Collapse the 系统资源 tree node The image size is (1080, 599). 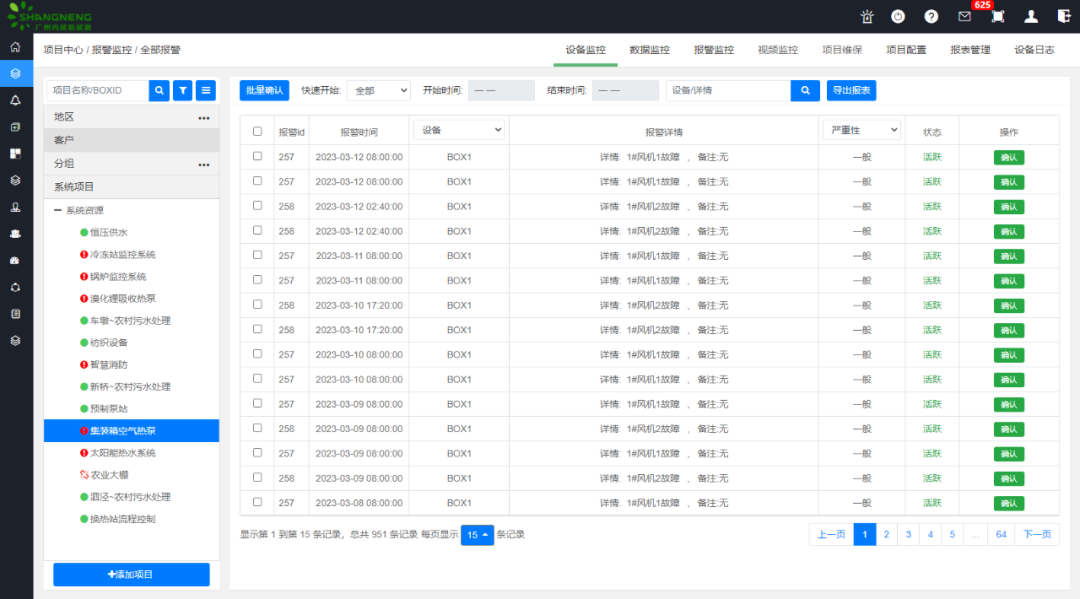(58, 210)
